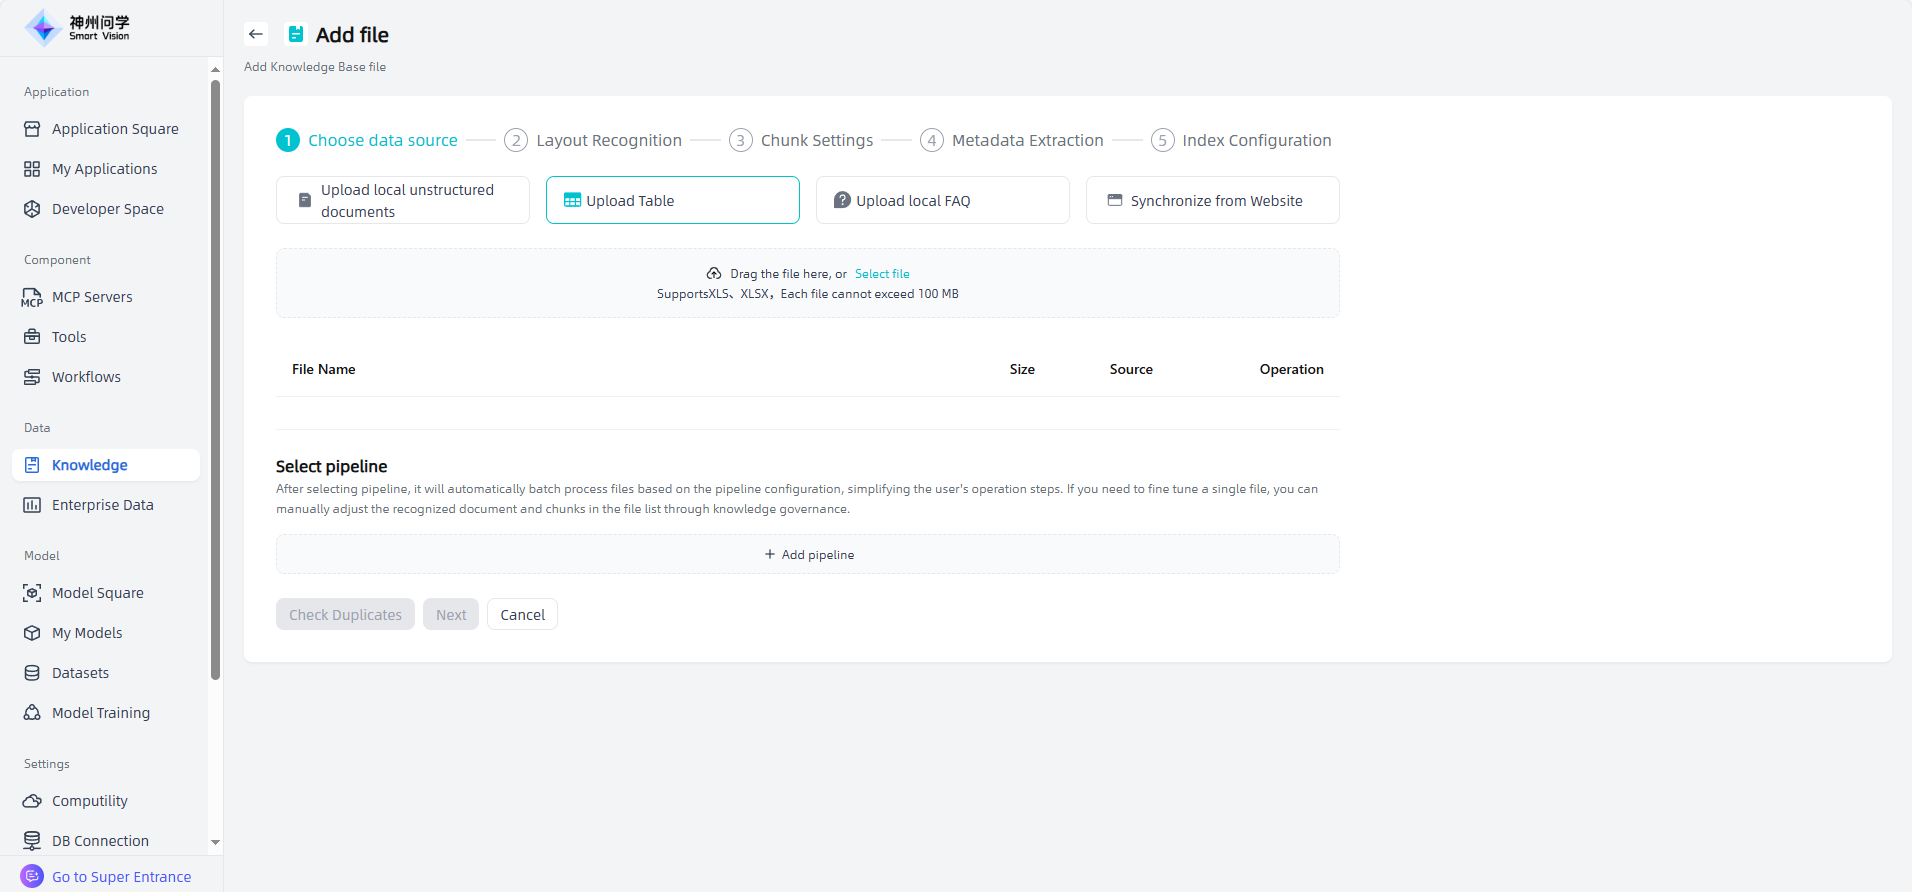This screenshot has width=1912, height=892.
Task: Select Upload local unstructured documents option
Action: coord(402,200)
